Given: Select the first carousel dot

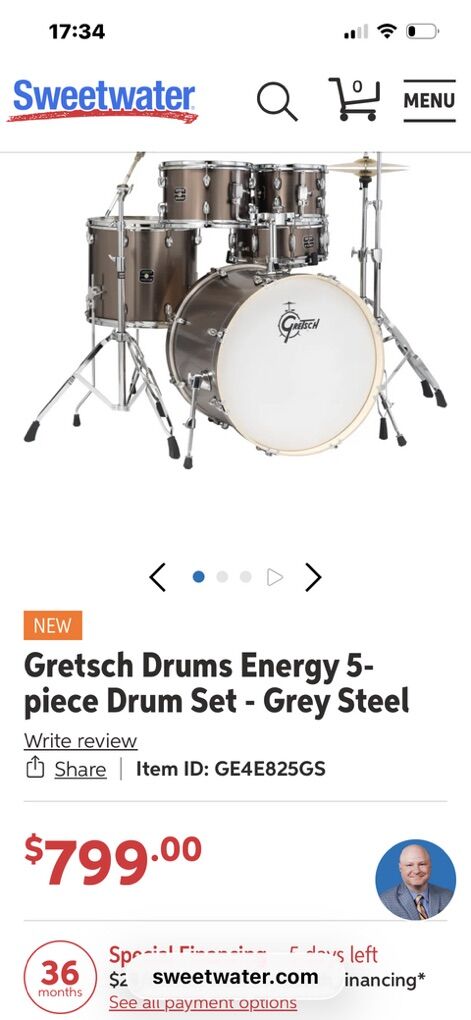Looking at the screenshot, I should pyautogui.click(x=199, y=577).
